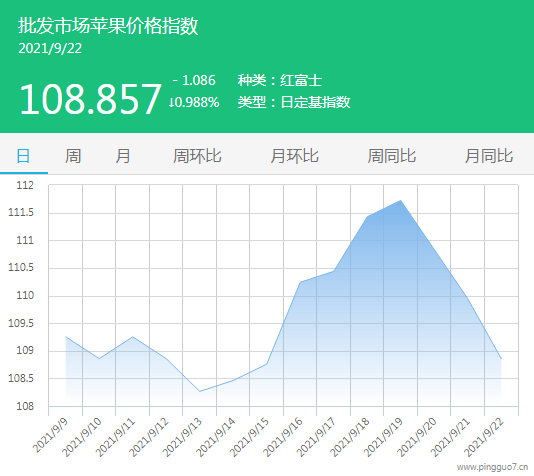Screen dimensions: 534x476
Task: Switch to the 月 monthly tab
Action: coord(123,156)
